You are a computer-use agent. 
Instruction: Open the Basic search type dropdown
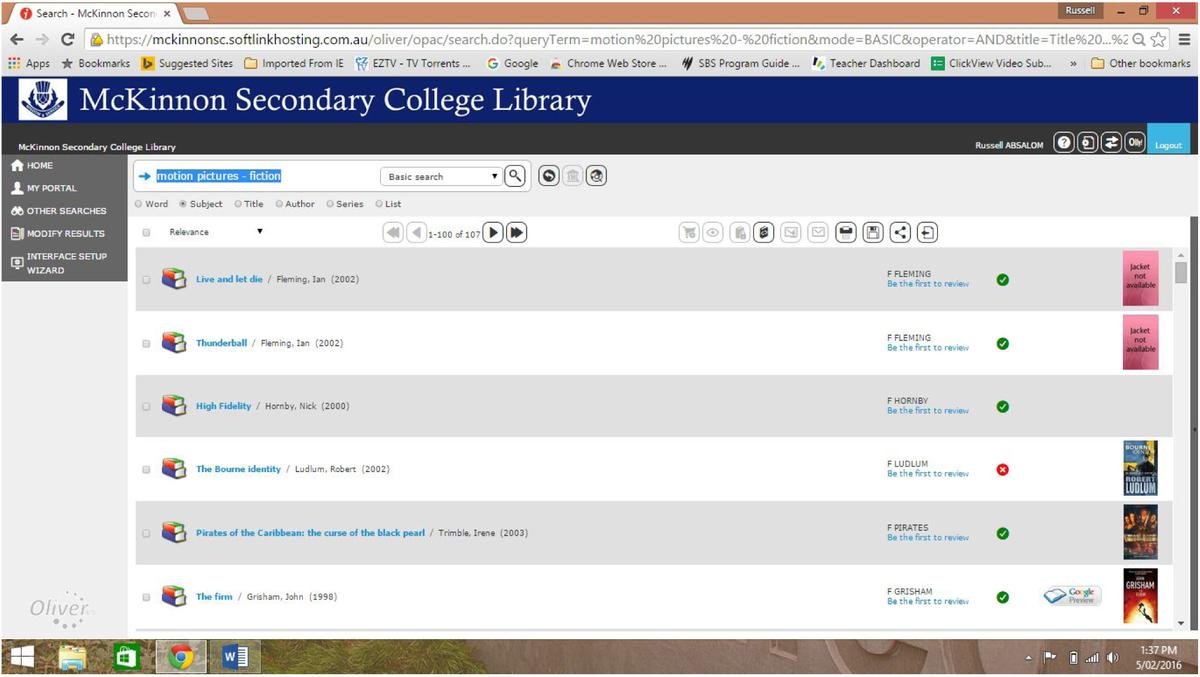(441, 177)
